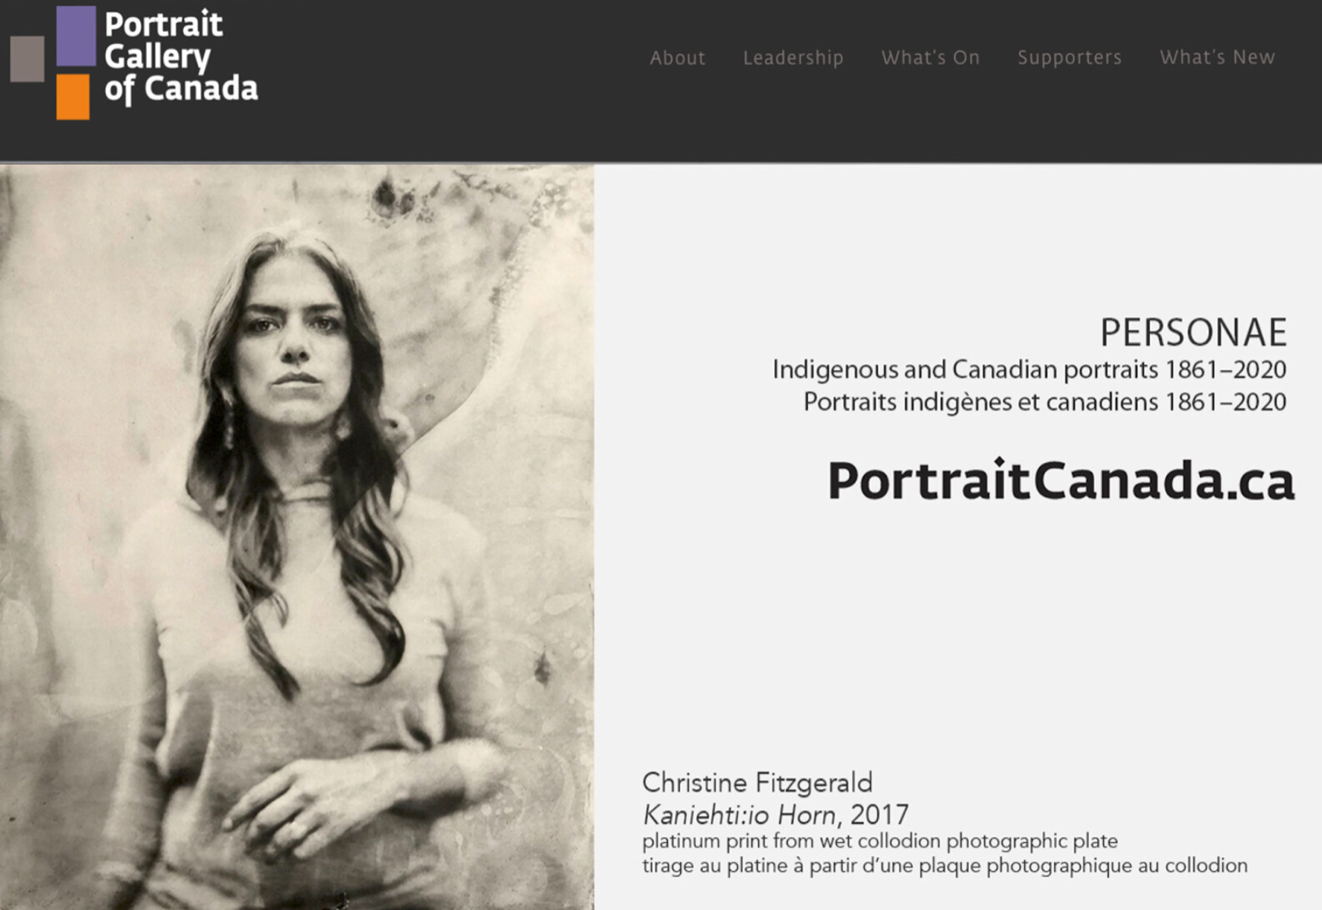The width and height of the screenshot is (1322, 910).
Task: Click the gray square in logo
Action: click(27, 59)
